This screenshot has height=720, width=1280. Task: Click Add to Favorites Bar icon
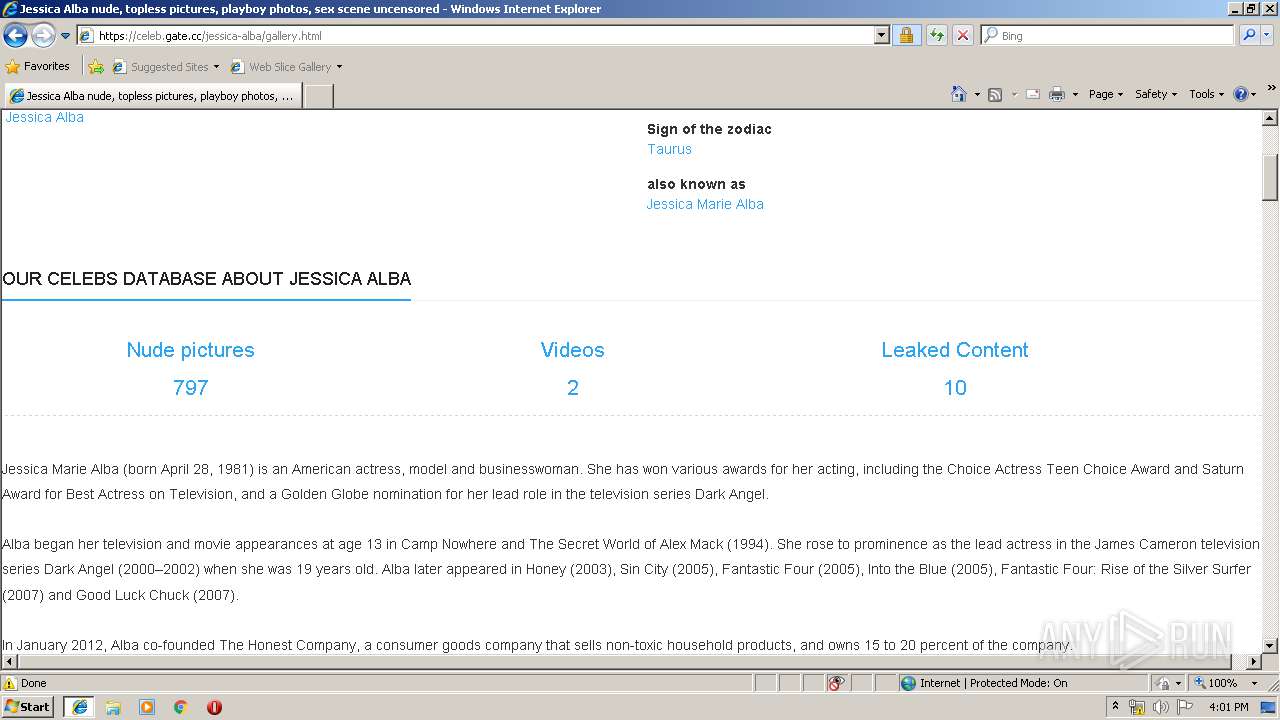click(96, 67)
